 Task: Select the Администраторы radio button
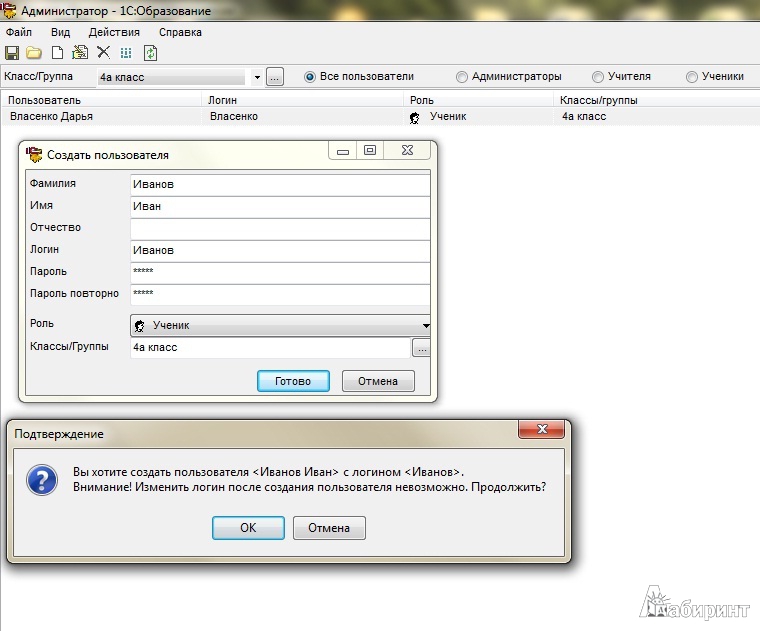pos(461,77)
